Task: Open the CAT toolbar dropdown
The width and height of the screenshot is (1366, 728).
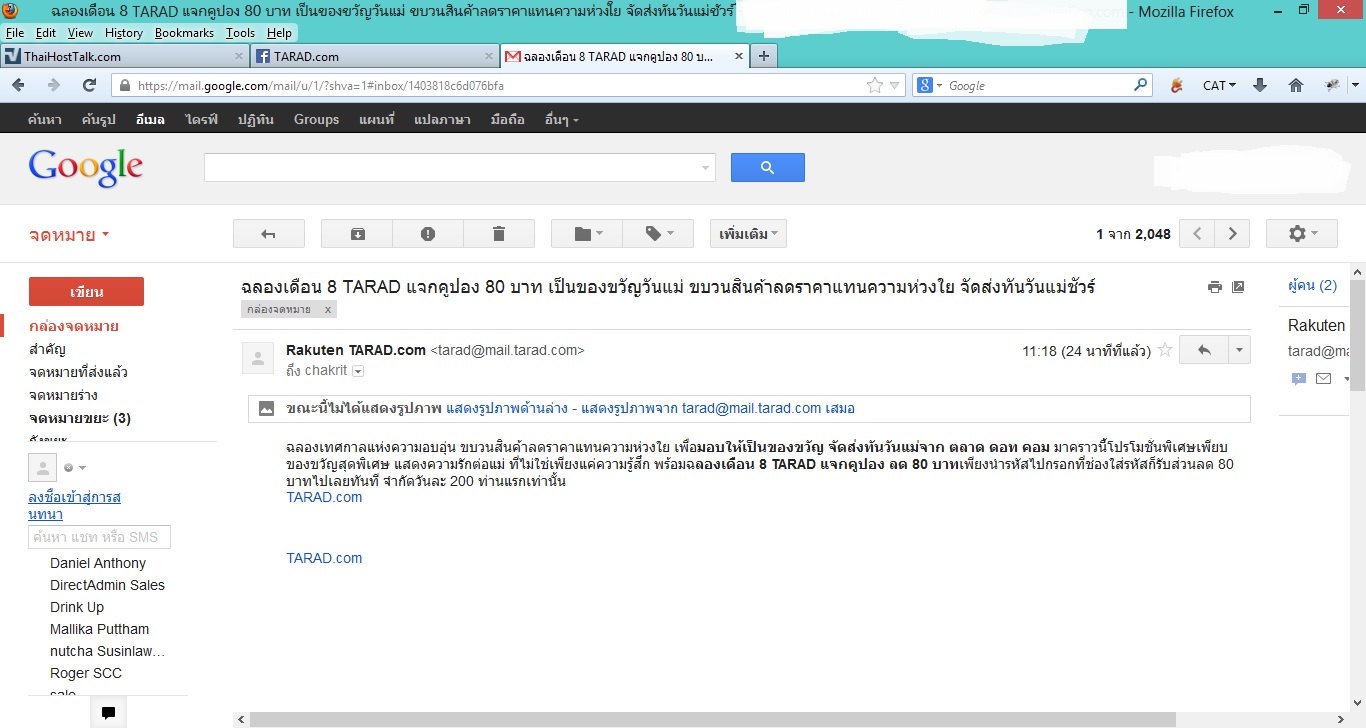Action: pyautogui.click(x=1219, y=85)
